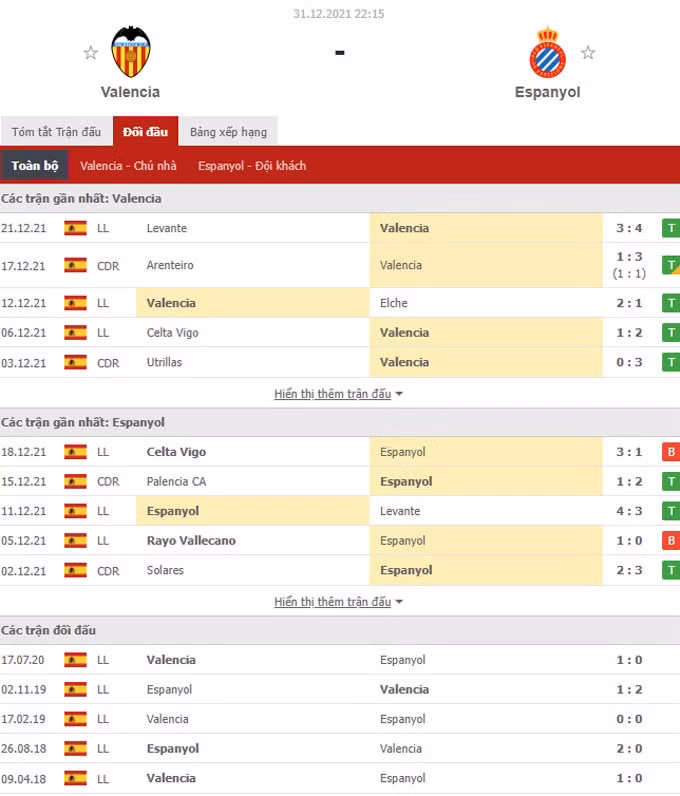The width and height of the screenshot is (680, 796).
Task: Switch to the Bảng xếp hạng tab
Action: (x=229, y=132)
